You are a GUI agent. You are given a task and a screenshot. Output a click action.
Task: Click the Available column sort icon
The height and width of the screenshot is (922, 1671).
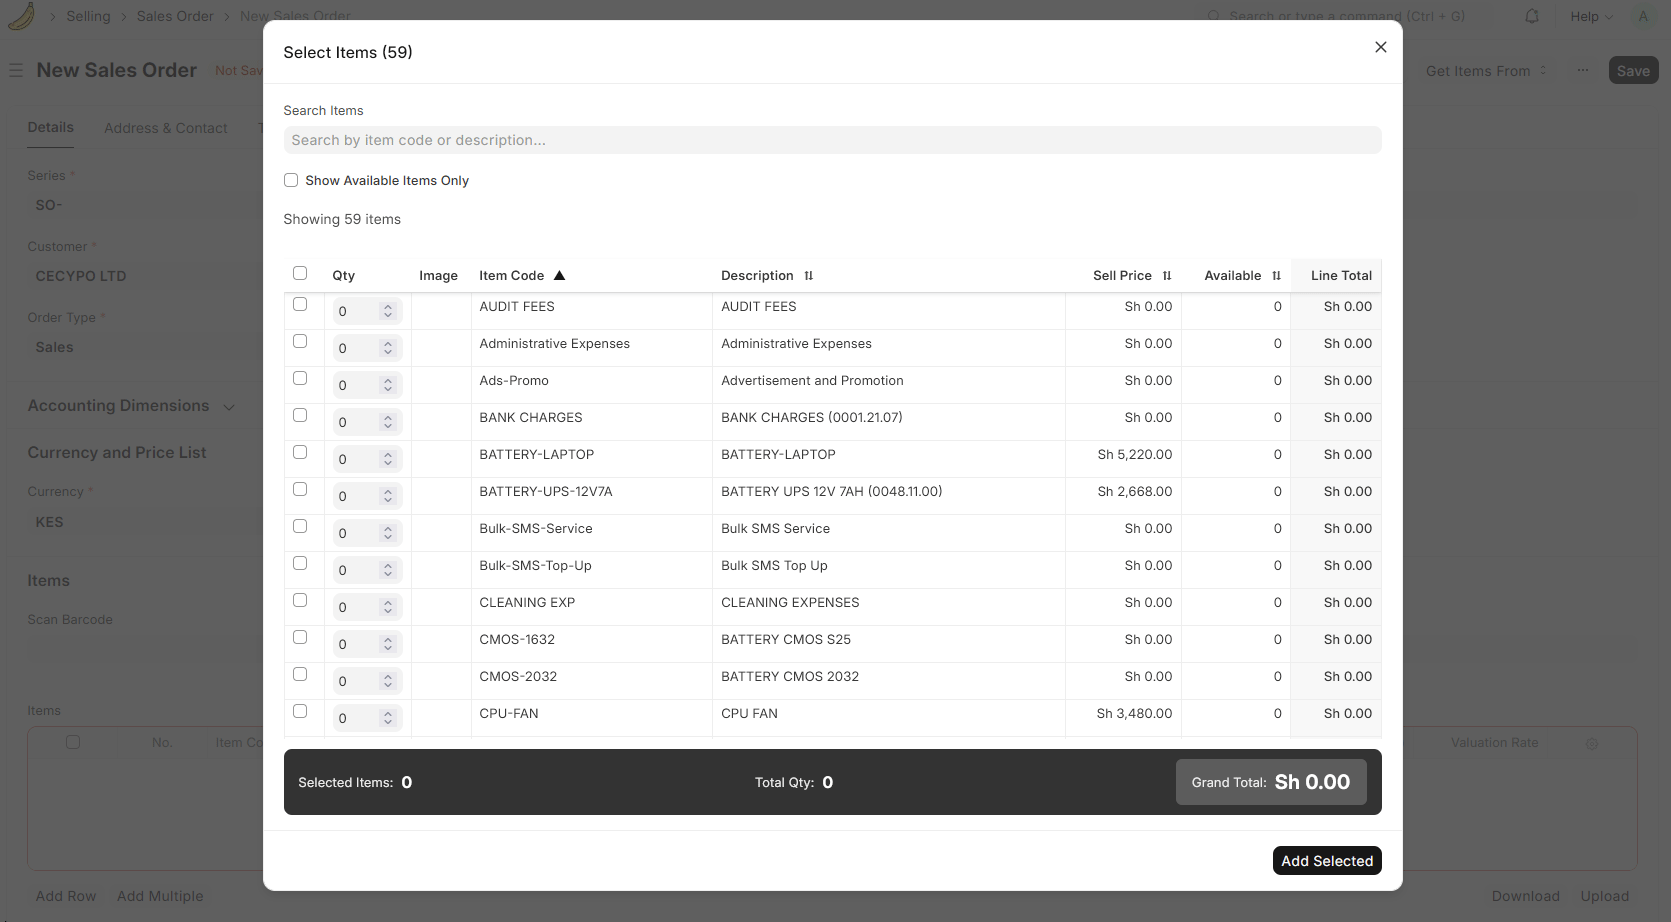coord(1276,276)
